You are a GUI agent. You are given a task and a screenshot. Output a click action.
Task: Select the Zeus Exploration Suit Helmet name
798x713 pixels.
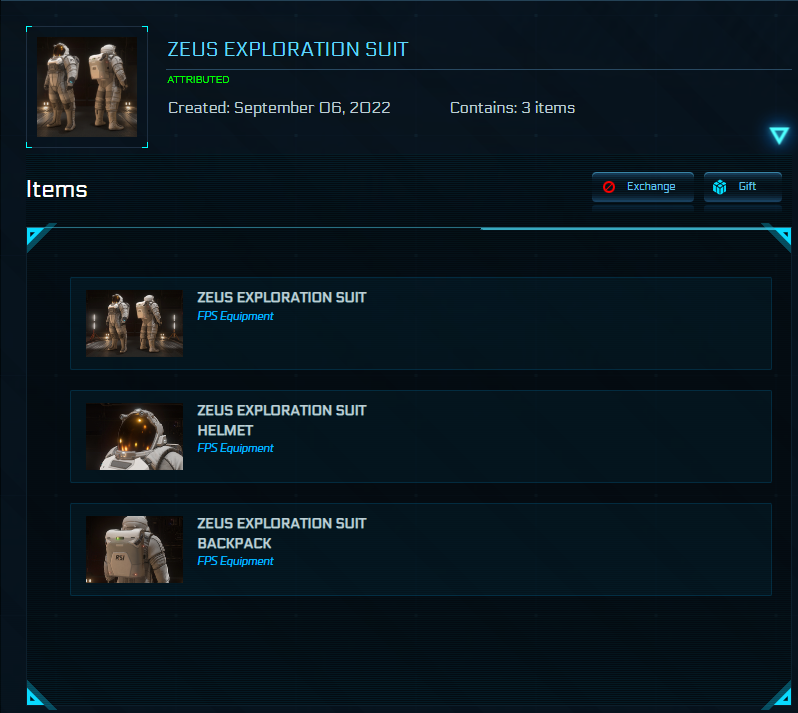click(x=282, y=420)
